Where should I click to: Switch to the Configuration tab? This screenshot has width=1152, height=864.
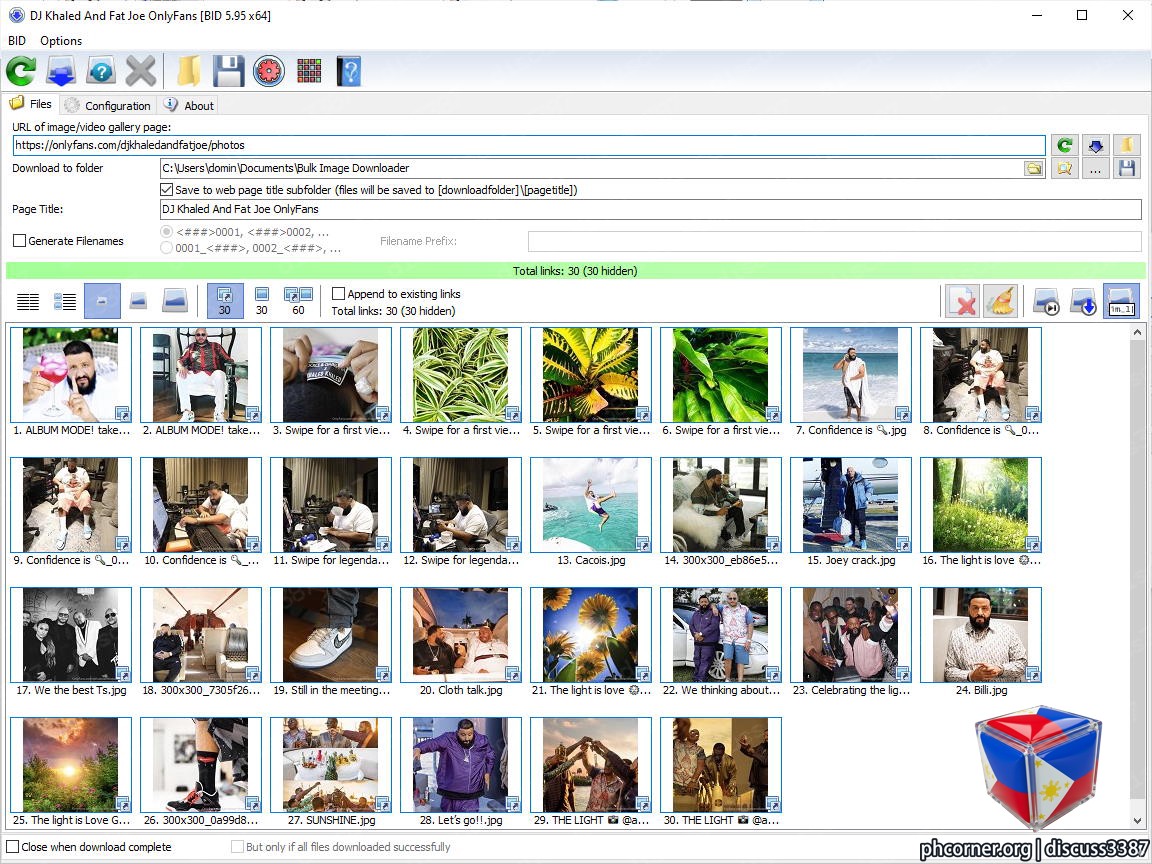[108, 106]
